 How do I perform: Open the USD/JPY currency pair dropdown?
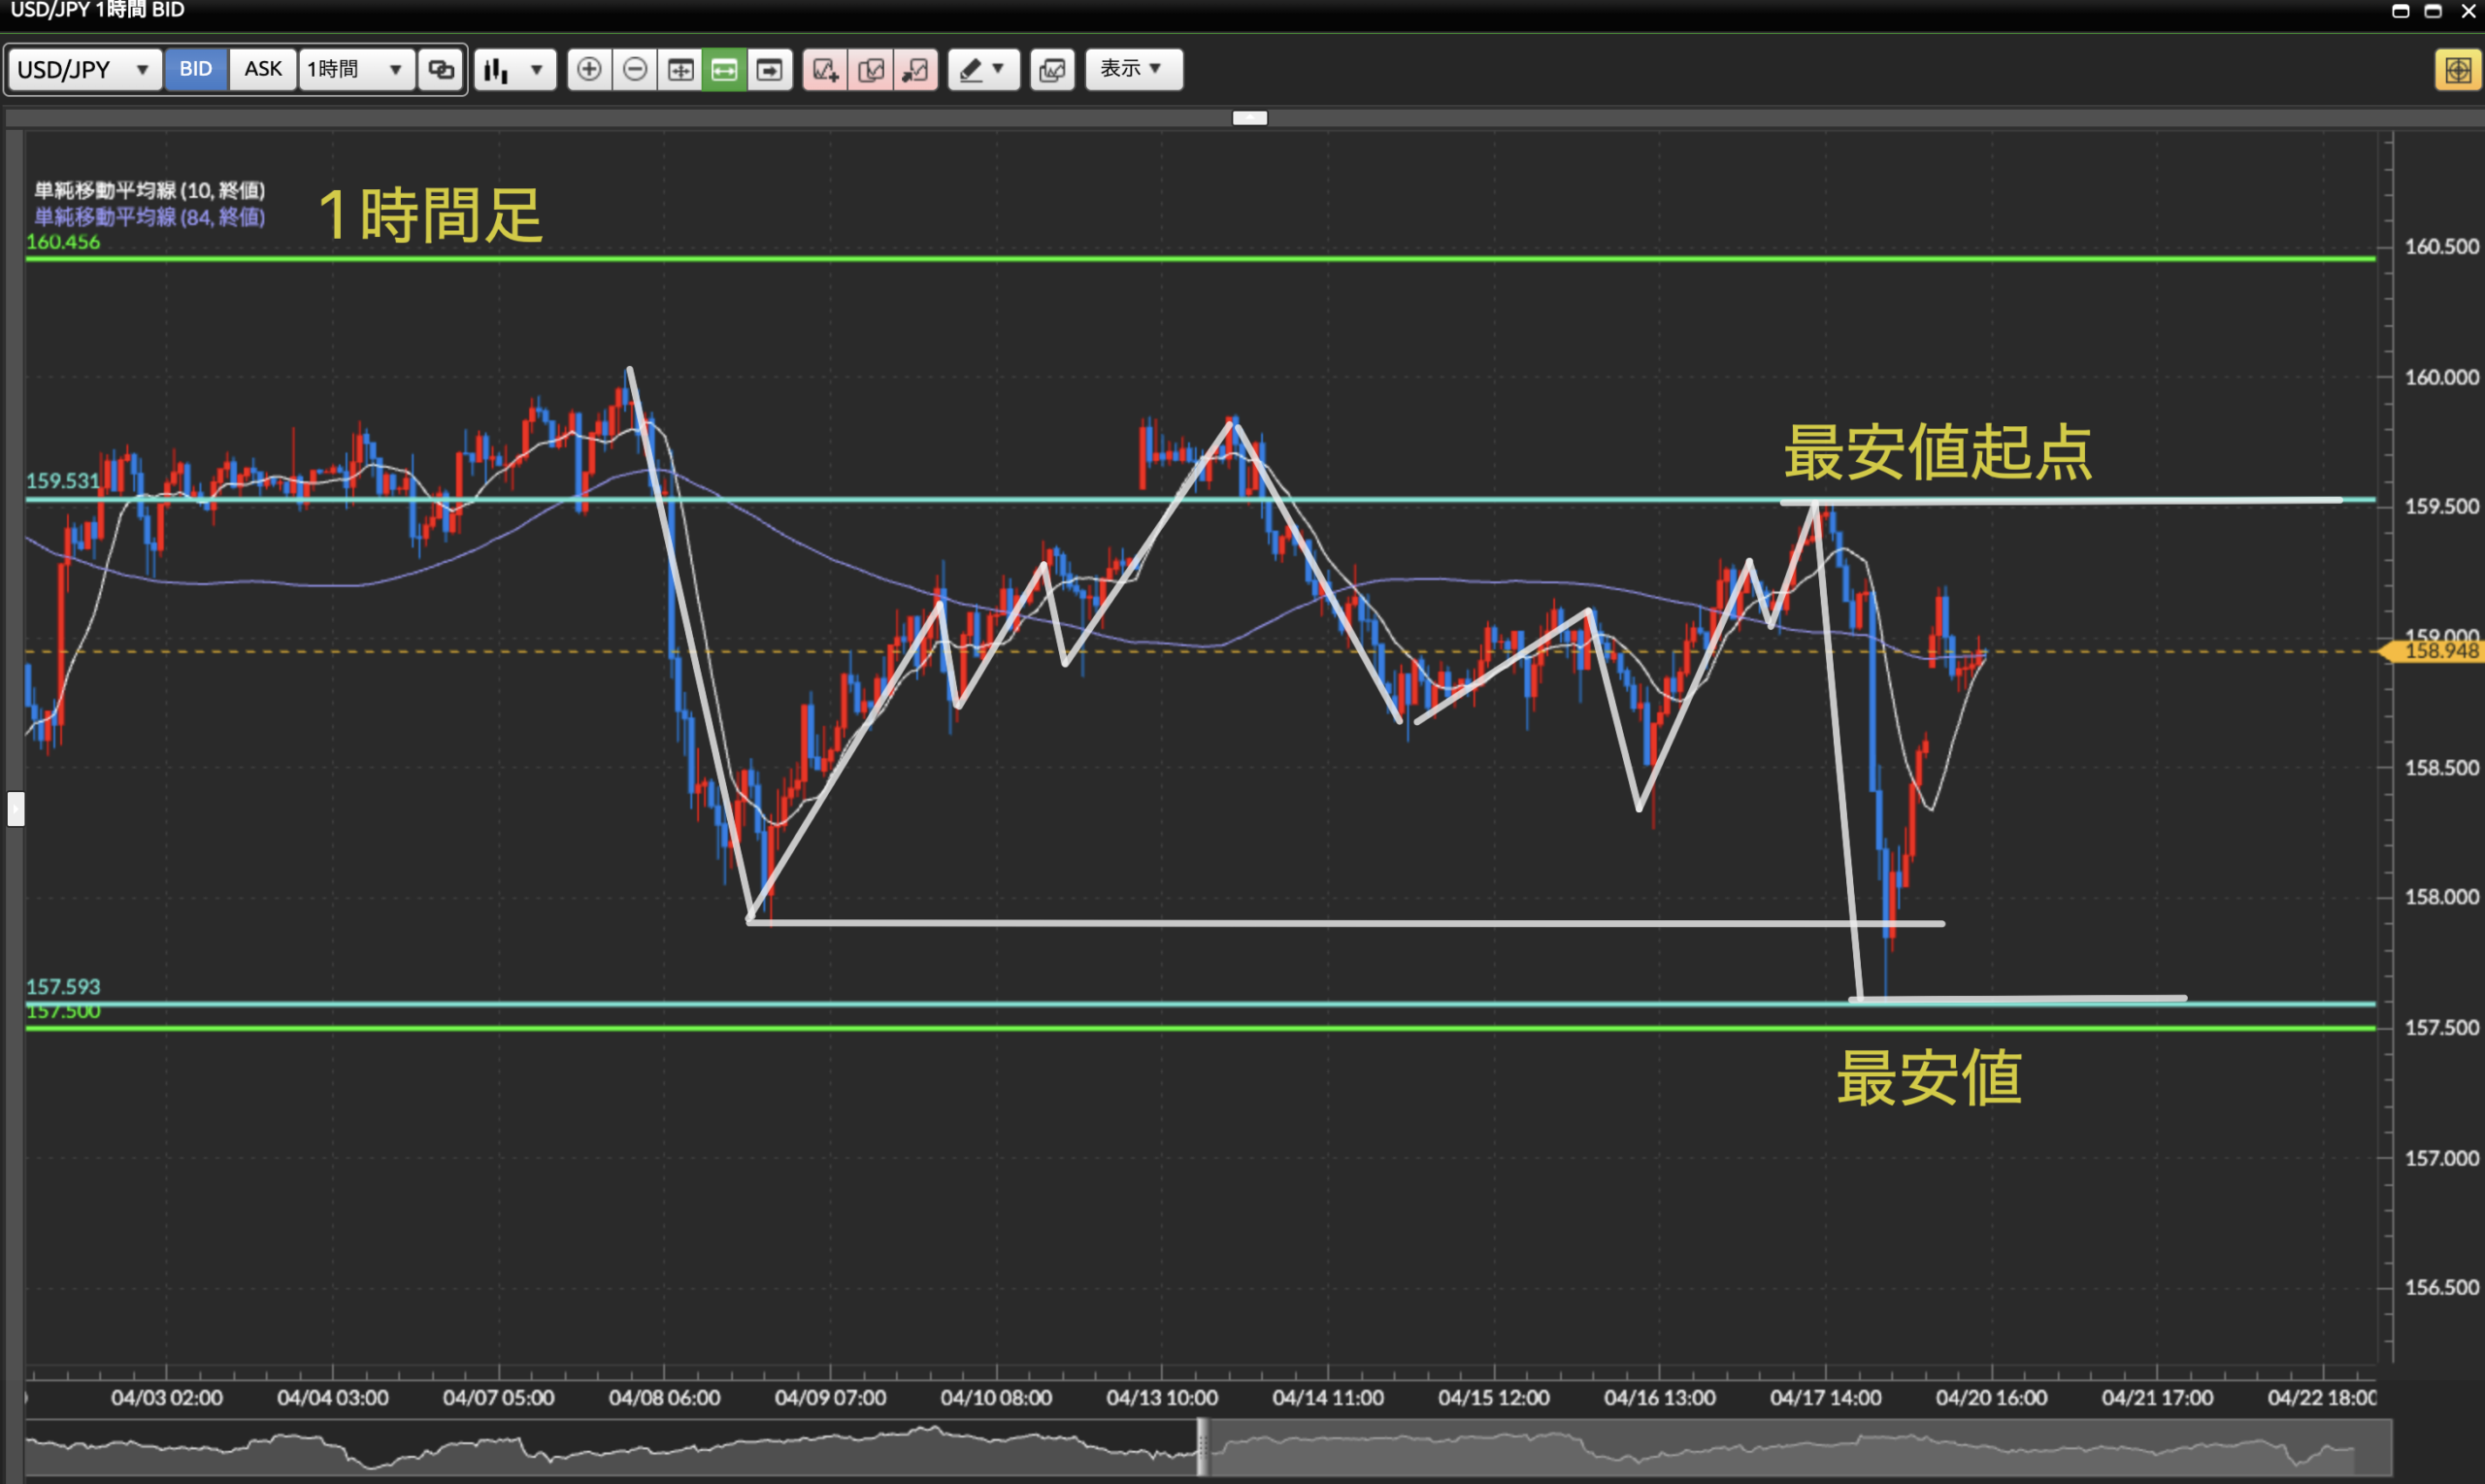coord(84,69)
